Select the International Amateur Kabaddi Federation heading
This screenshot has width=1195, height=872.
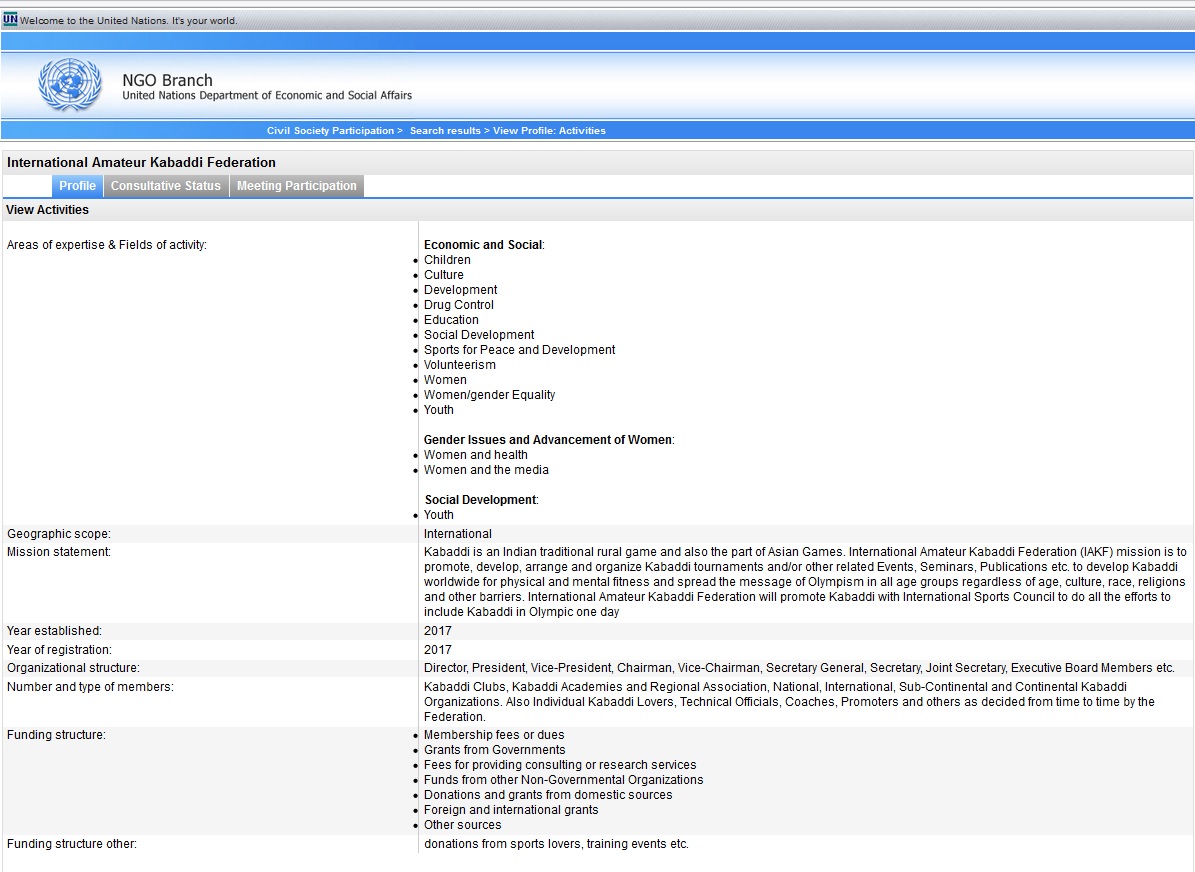pyautogui.click(x=141, y=162)
